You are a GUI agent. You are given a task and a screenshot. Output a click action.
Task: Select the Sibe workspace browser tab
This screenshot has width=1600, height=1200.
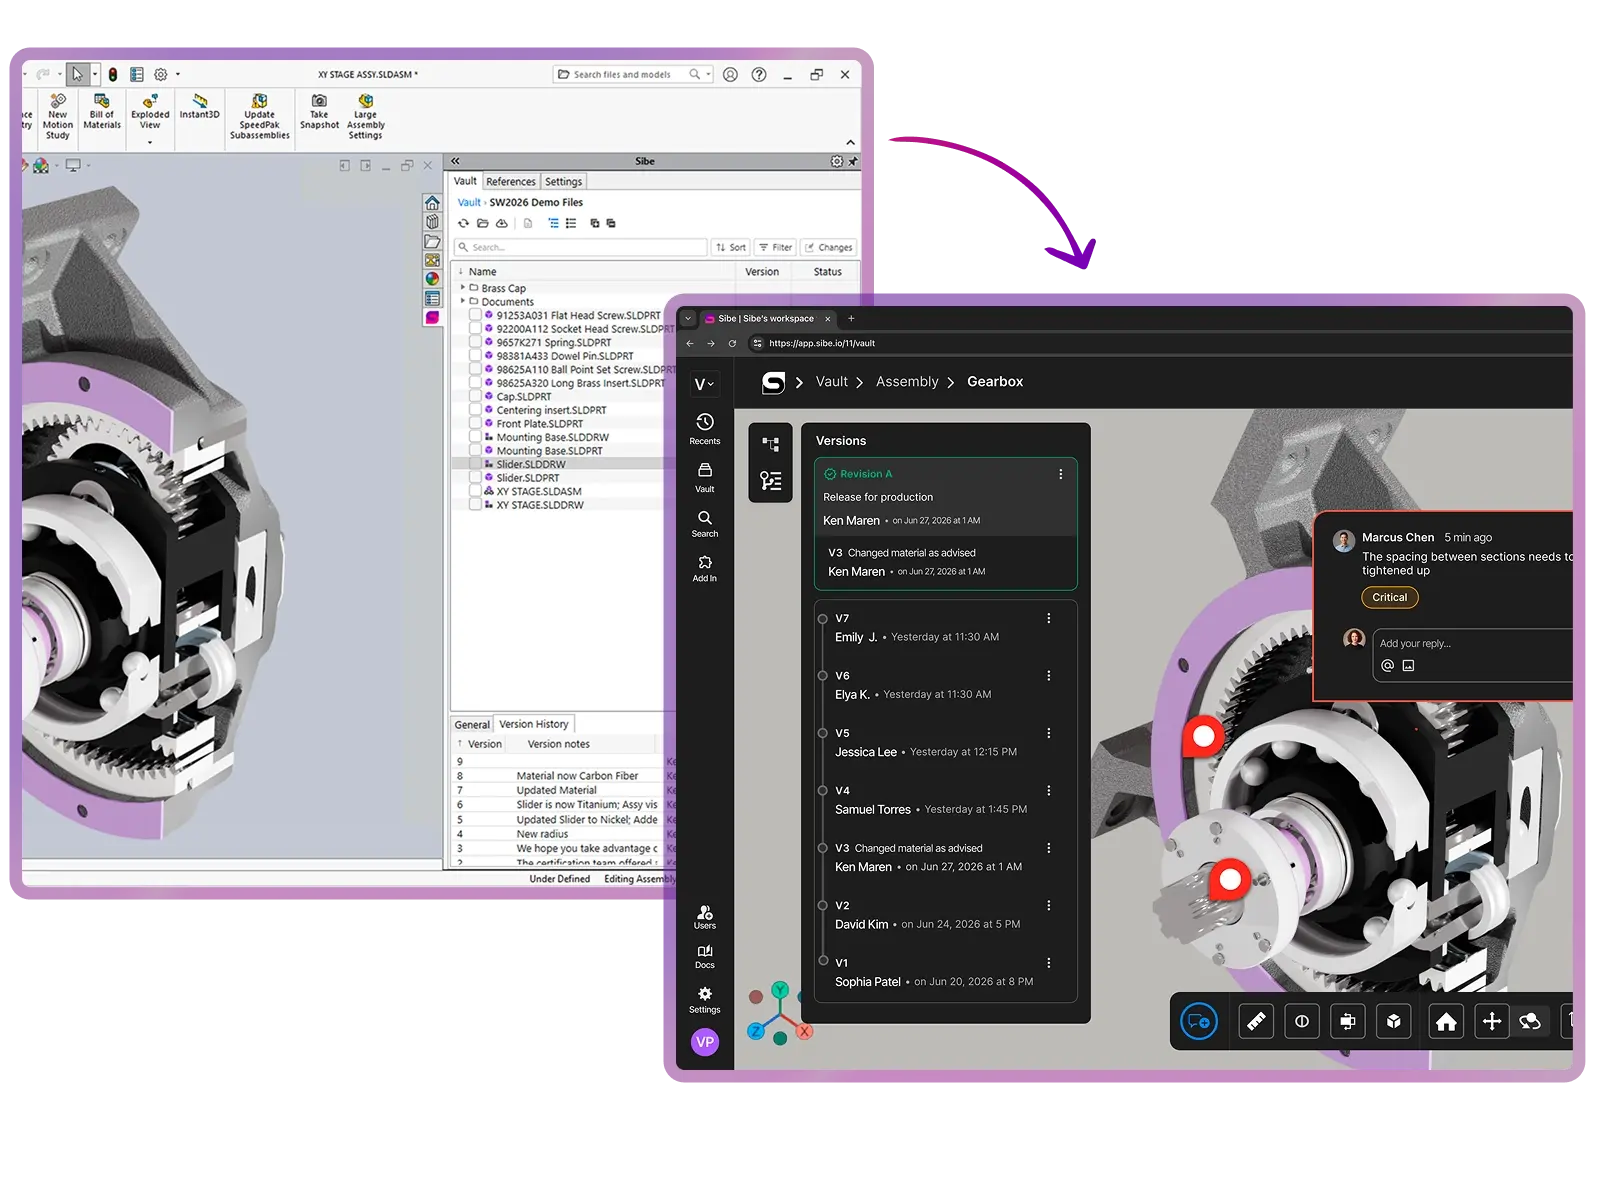click(766, 319)
